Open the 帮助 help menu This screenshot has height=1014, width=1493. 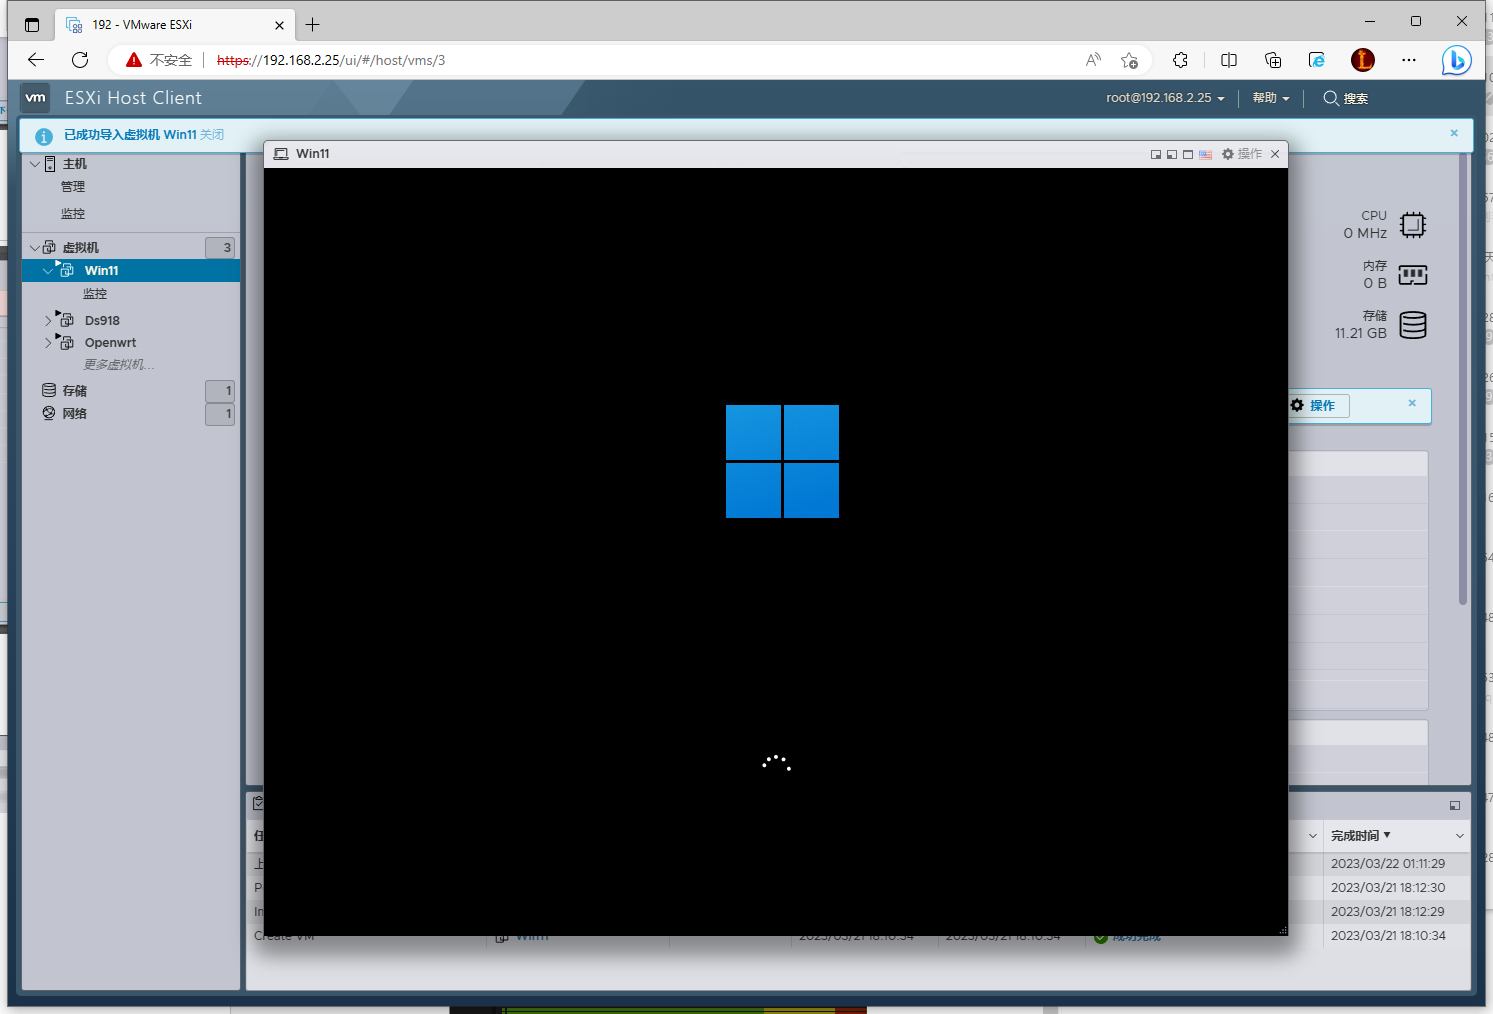1271,98
